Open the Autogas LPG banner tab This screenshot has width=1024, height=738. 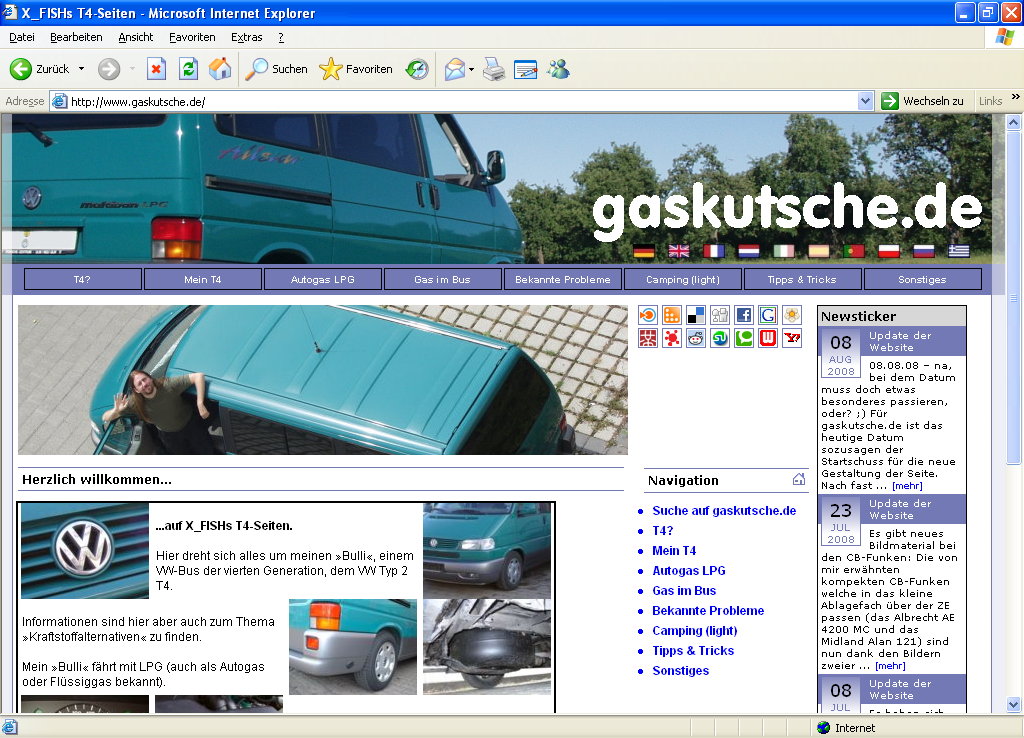(x=323, y=280)
